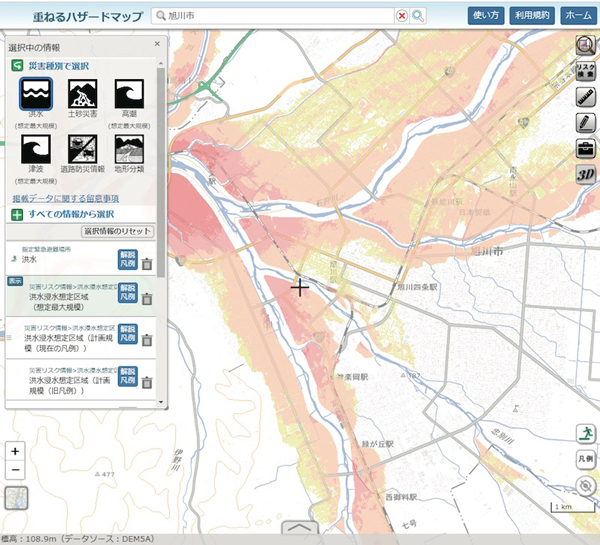
Task: Go to ホーム home page
Action: 578,15
